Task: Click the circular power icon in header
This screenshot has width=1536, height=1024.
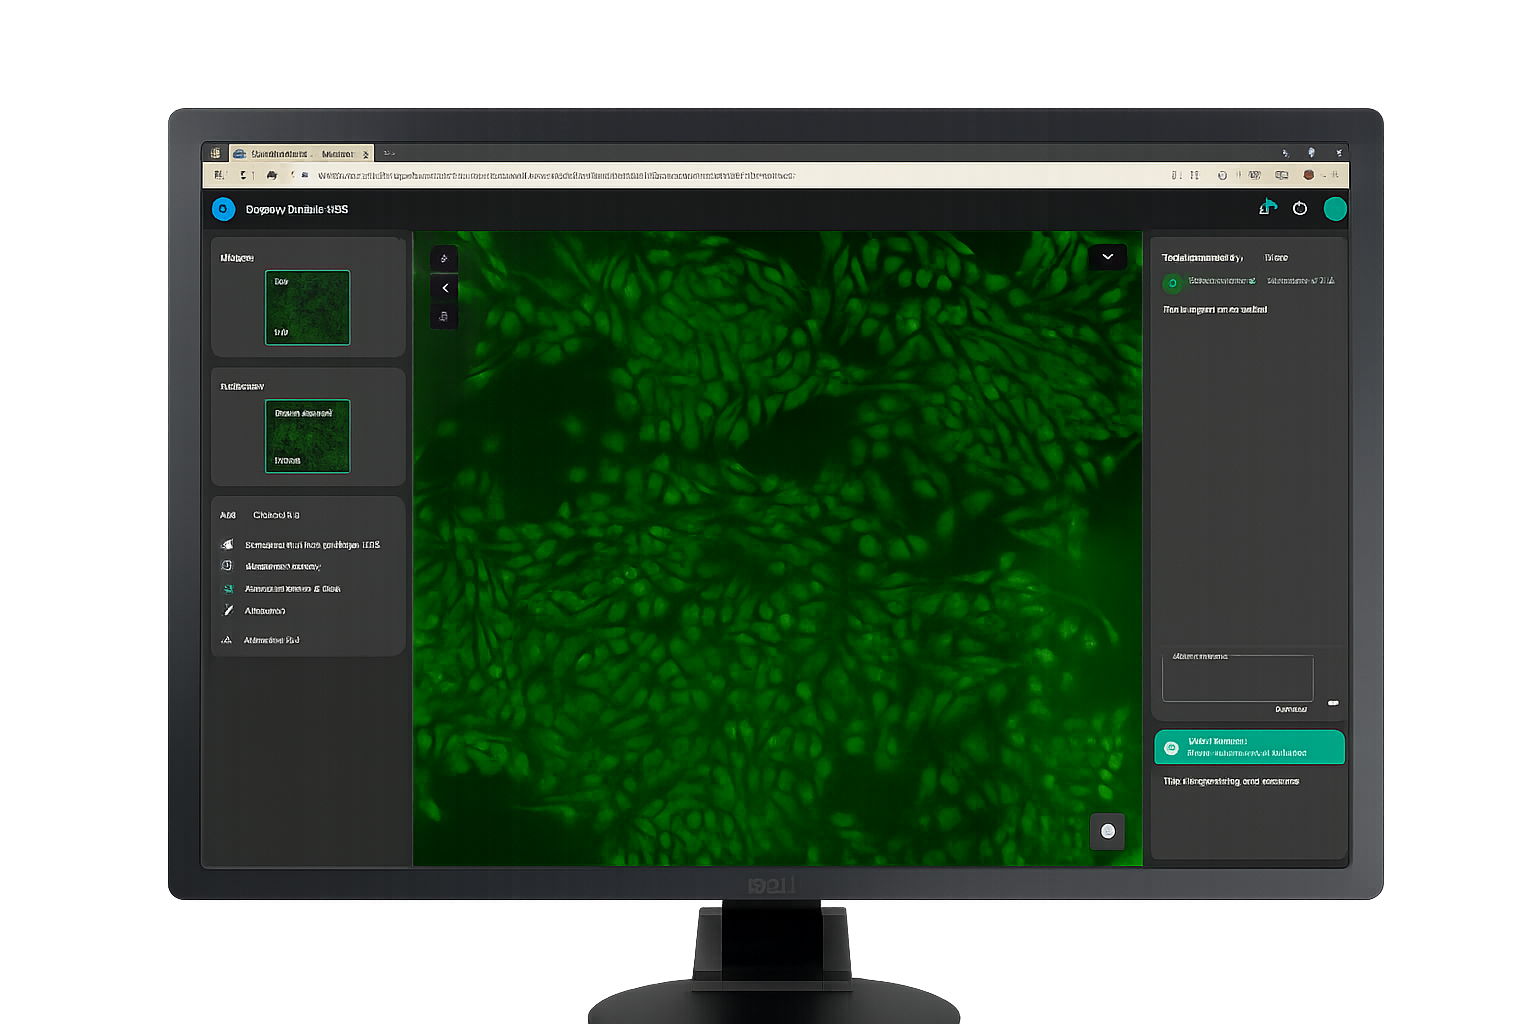Action: coord(1300,208)
